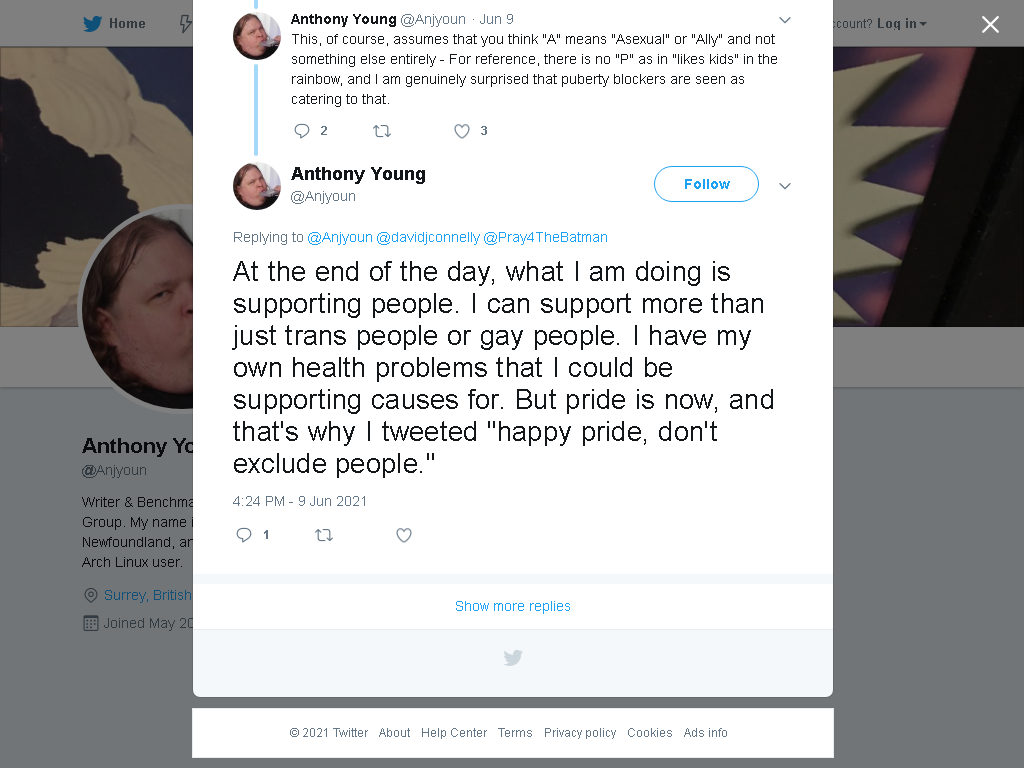Click Anthony Young's avatar on the main tweet
Image resolution: width=1024 pixels, height=768 pixels.
(257, 186)
